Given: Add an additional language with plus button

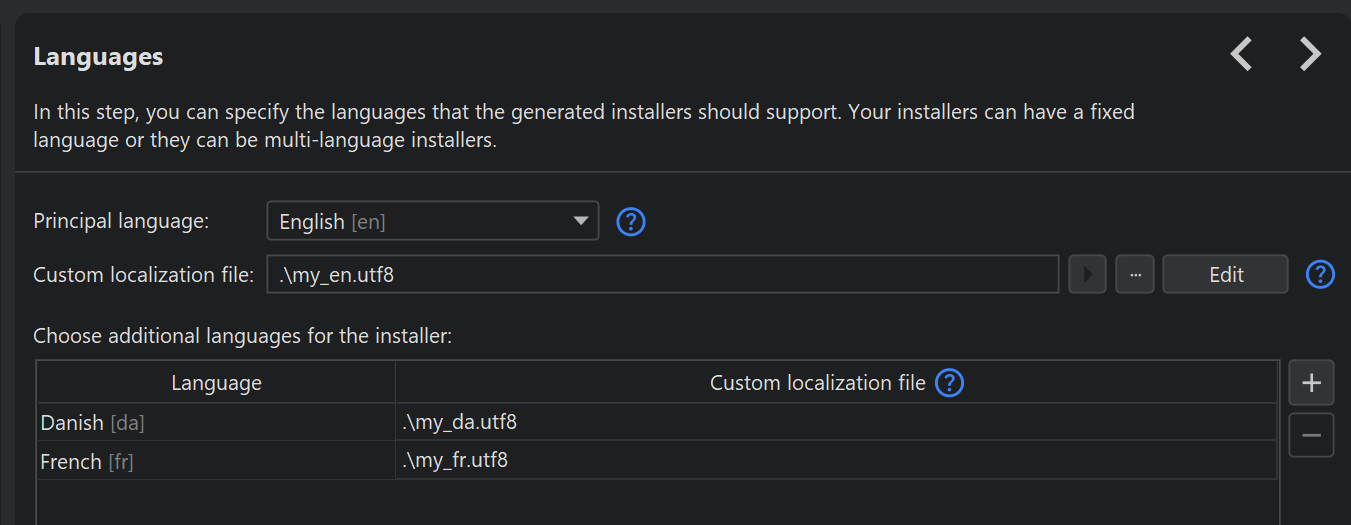Looking at the screenshot, I should coord(1311,382).
